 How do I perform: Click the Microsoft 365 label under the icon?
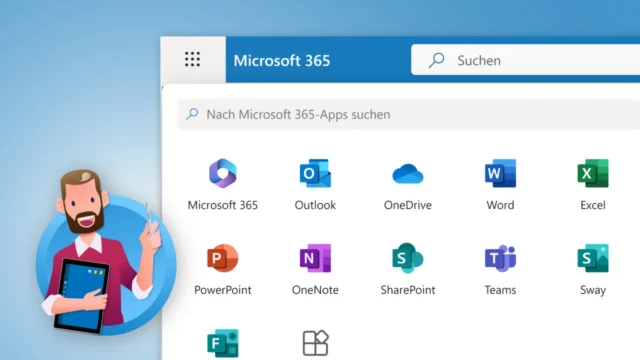(223, 205)
